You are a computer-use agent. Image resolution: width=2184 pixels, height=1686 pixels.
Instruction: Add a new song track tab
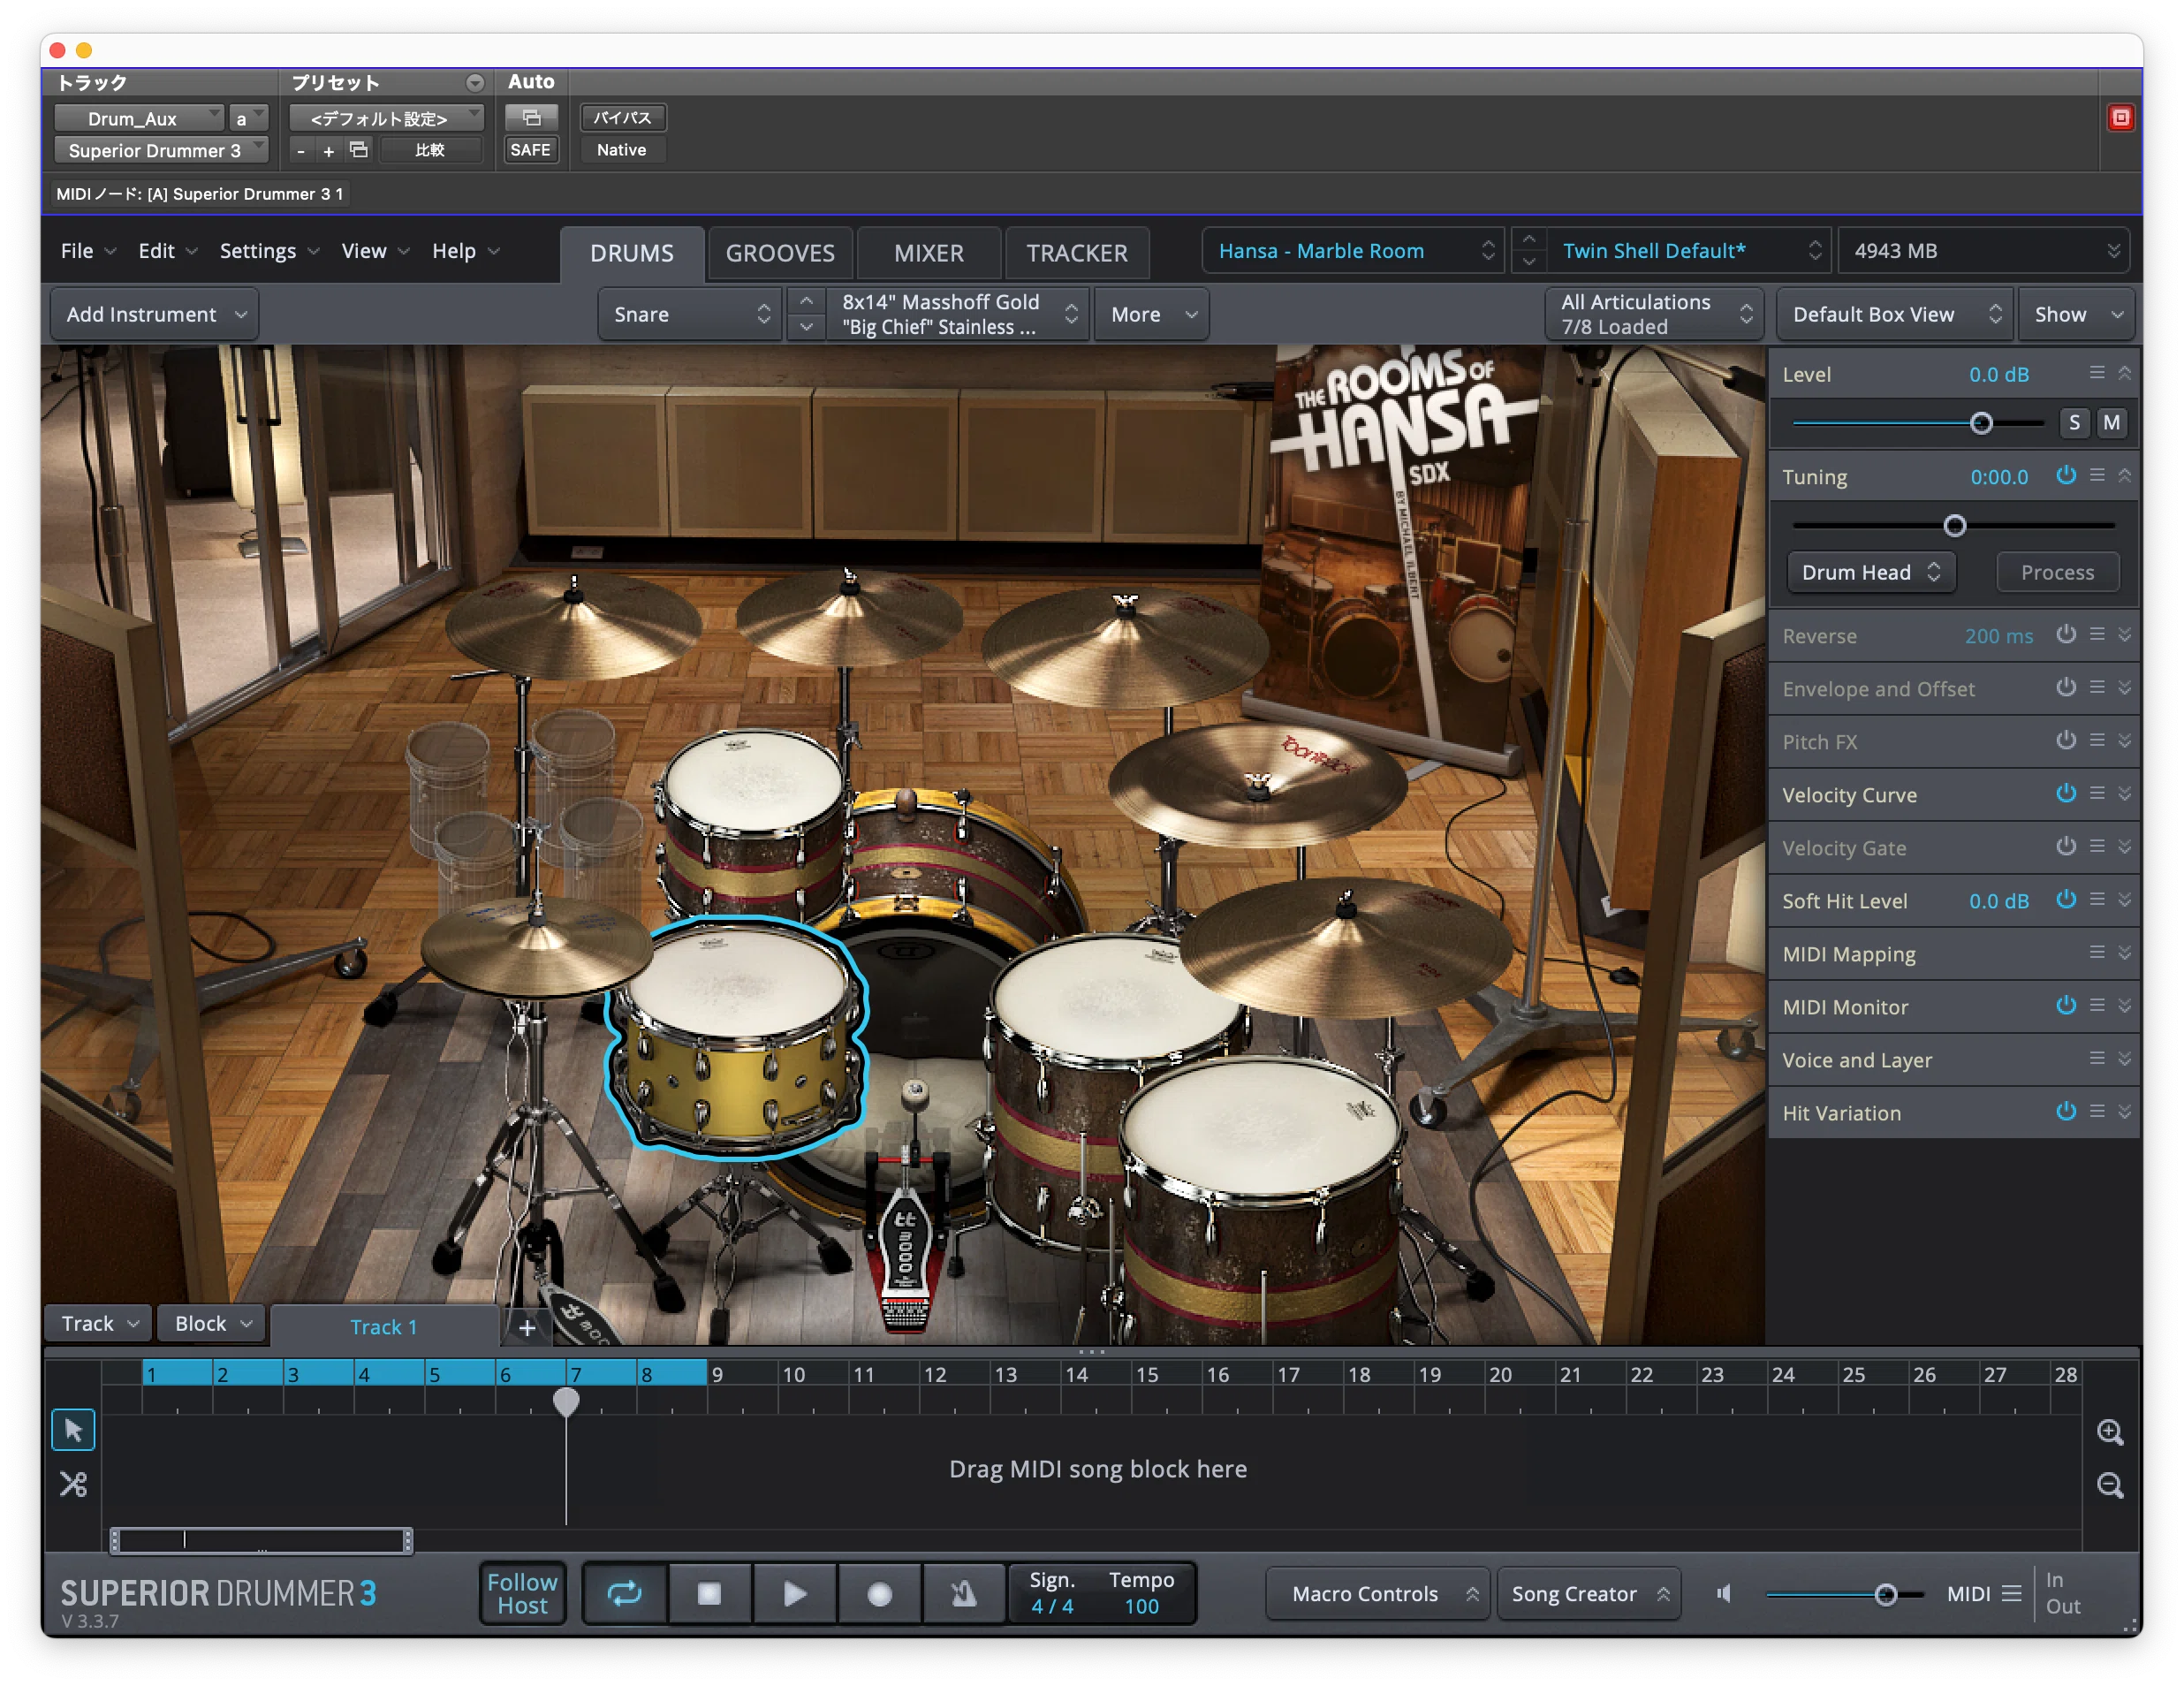coord(527,1327)
